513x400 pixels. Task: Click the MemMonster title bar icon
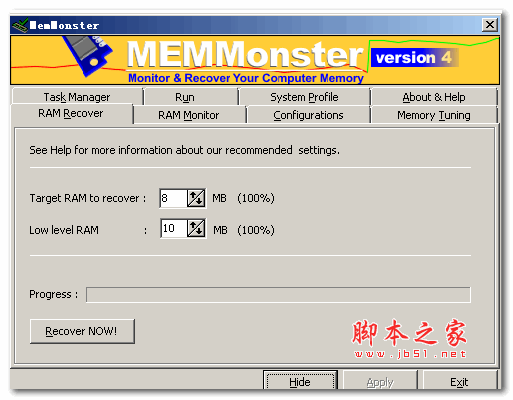click(20, 25)
